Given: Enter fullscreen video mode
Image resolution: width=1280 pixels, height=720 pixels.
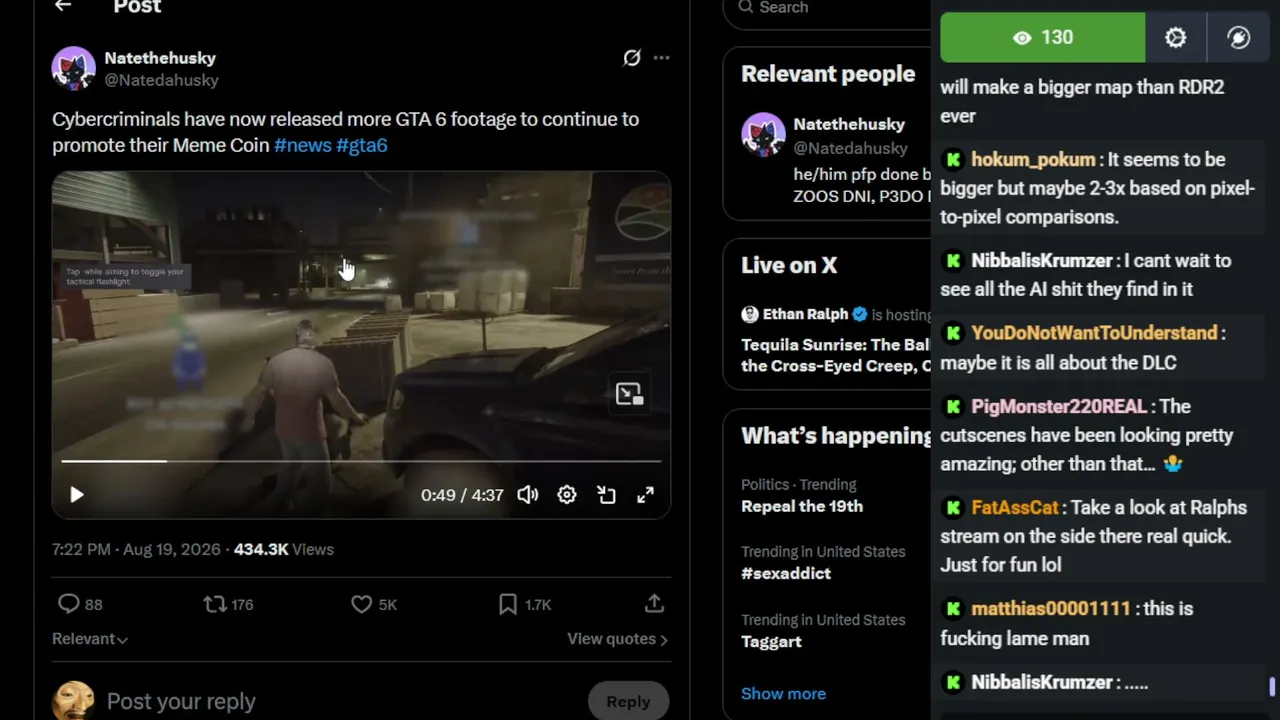Looking at the screenshot, I should pyautogui.click(x=646, y=494).
